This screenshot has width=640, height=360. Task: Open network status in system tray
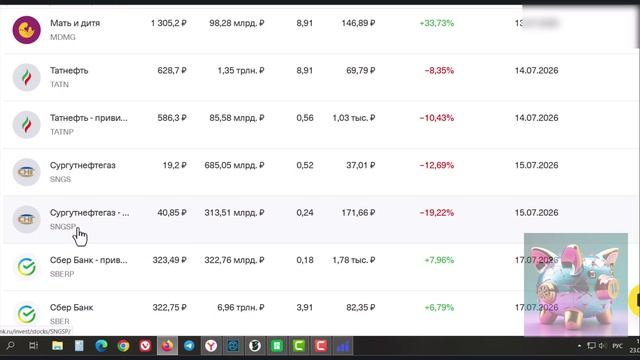coord(591,346)
